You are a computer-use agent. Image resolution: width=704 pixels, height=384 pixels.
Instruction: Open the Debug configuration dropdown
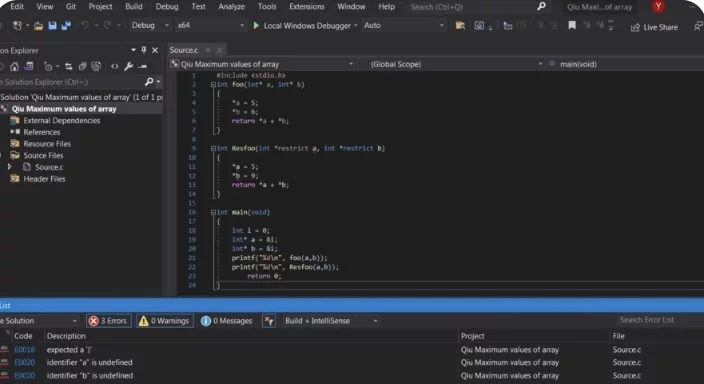(150, 26)
